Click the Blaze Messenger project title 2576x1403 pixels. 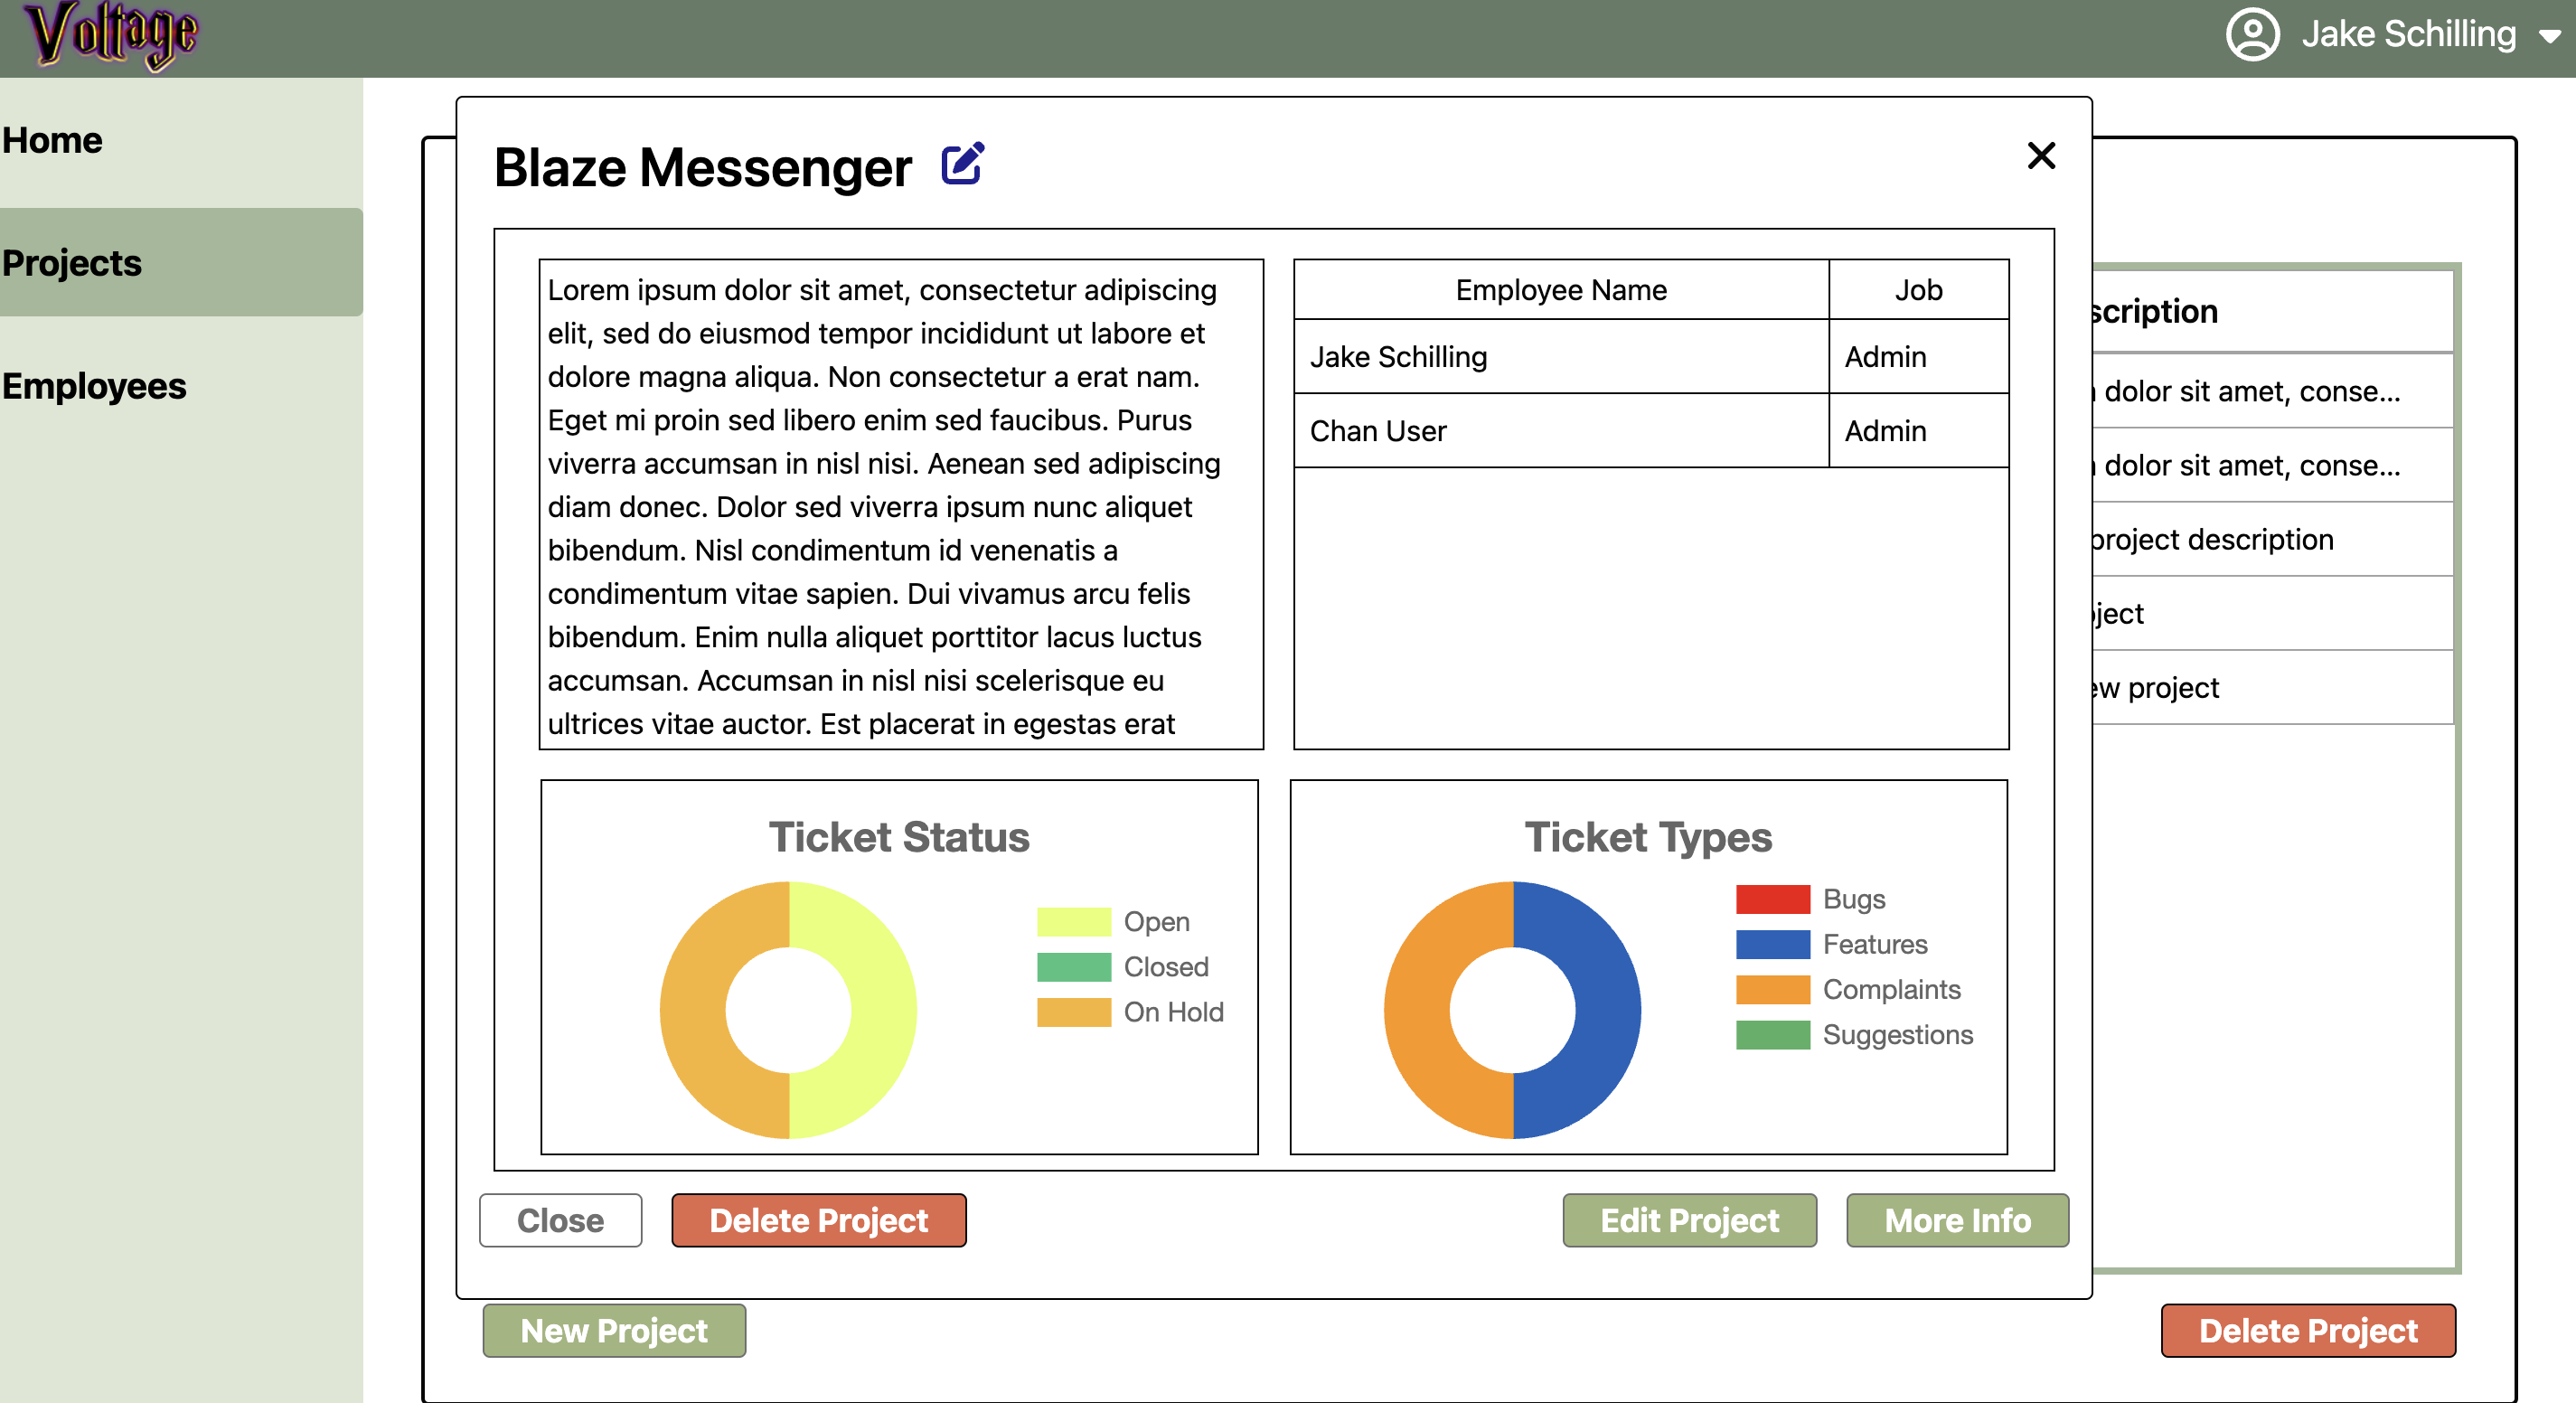(x=702, y=167)
